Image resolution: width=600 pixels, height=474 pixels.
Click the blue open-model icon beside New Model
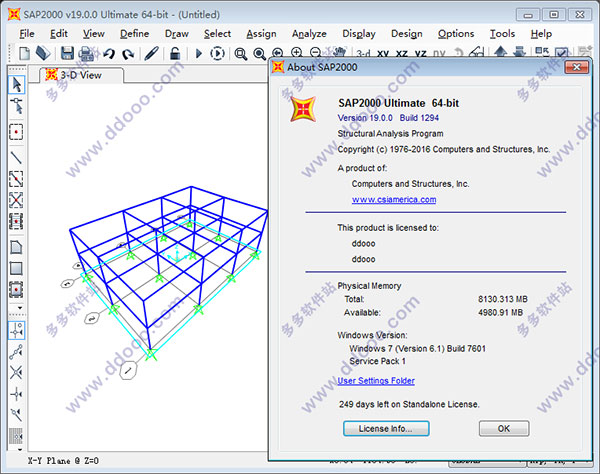(x=43, y=53)
